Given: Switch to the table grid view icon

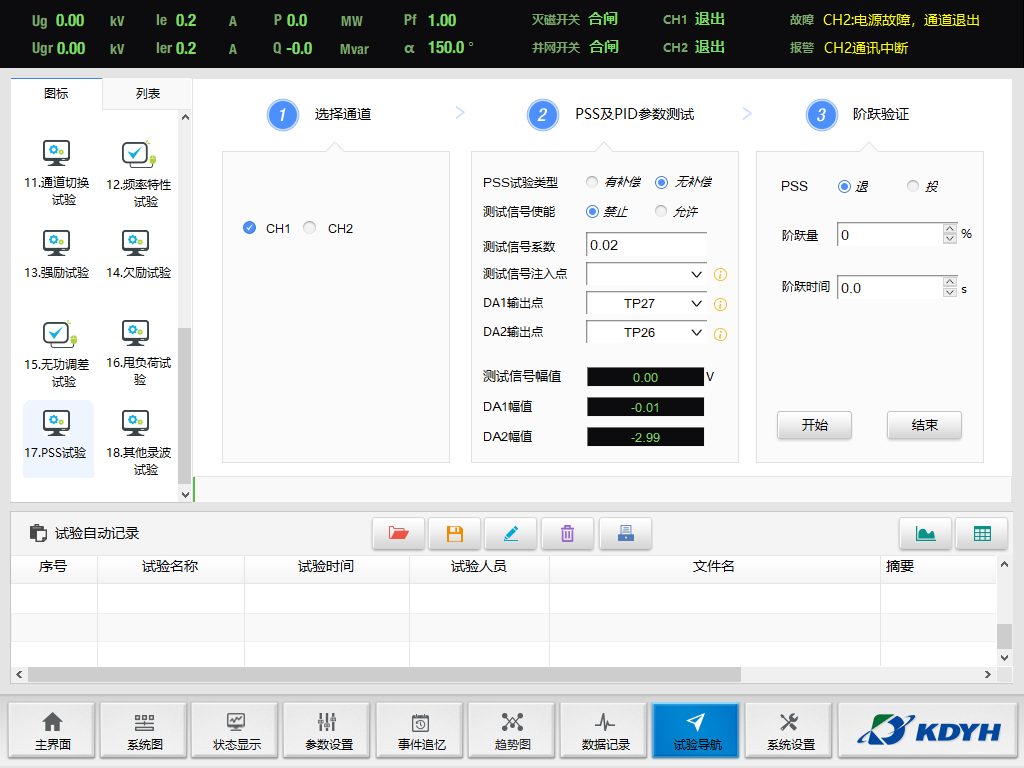Looking at the screenshot, I should click(982, 534).
